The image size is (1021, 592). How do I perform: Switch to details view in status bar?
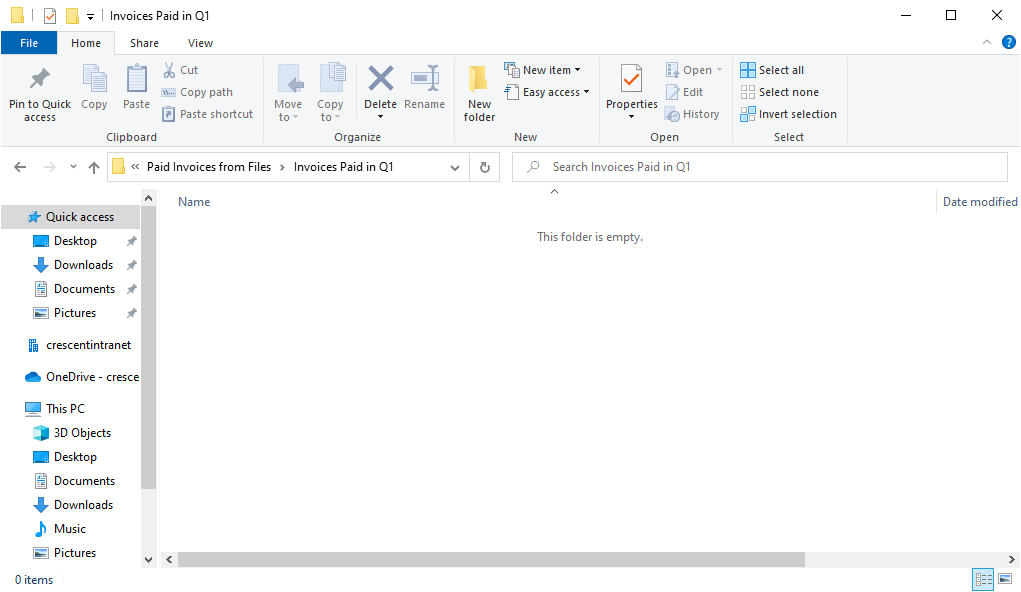pos(982,579)
